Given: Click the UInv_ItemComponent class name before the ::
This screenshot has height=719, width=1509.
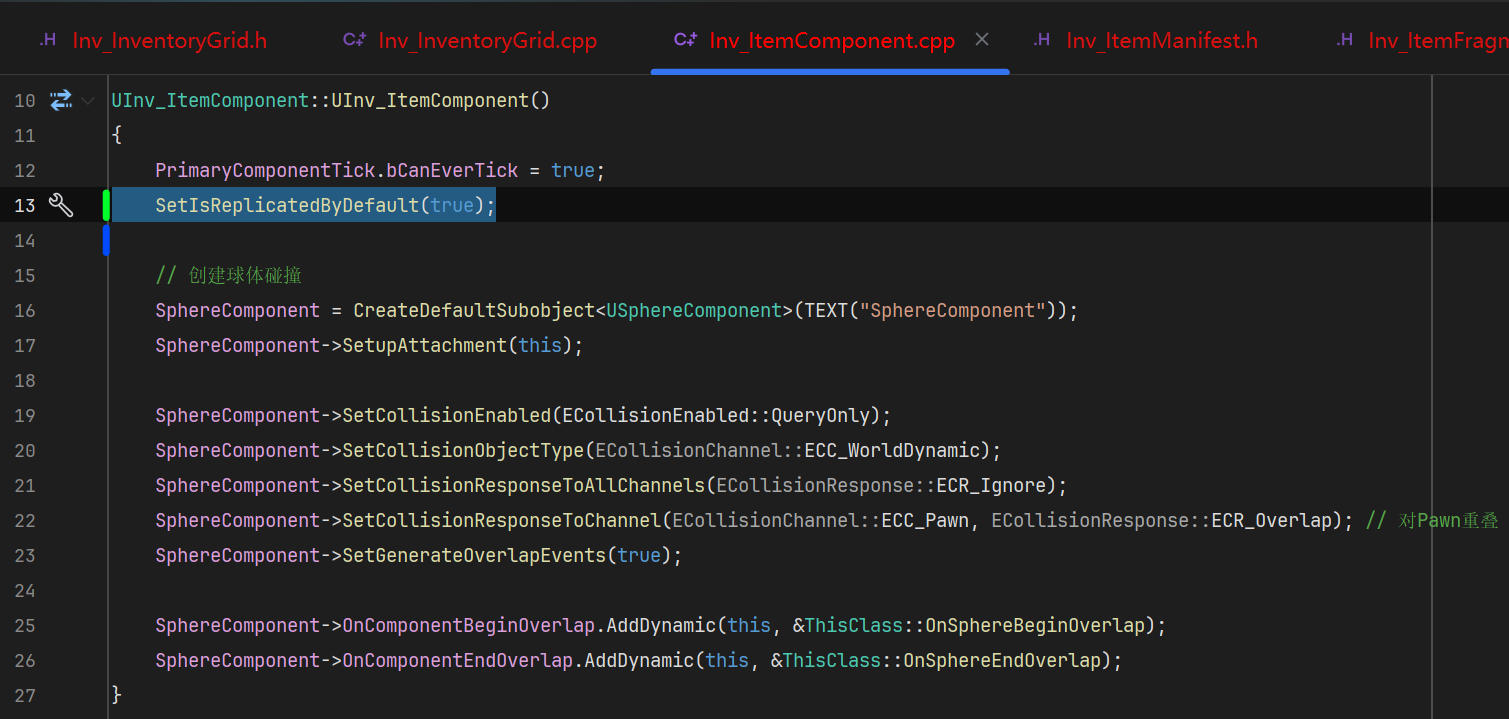Looking at the screenshot, I should [210, 101].
